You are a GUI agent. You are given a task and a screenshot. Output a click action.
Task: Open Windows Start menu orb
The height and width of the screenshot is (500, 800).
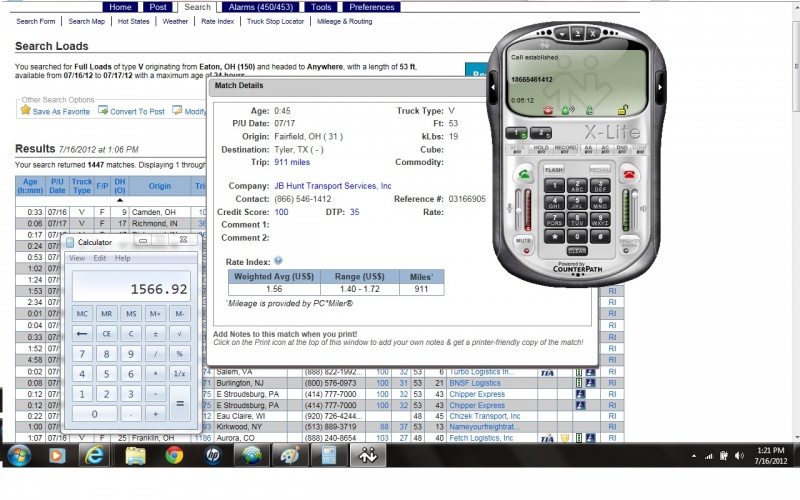pyautogui.click(x=19, y=456)
